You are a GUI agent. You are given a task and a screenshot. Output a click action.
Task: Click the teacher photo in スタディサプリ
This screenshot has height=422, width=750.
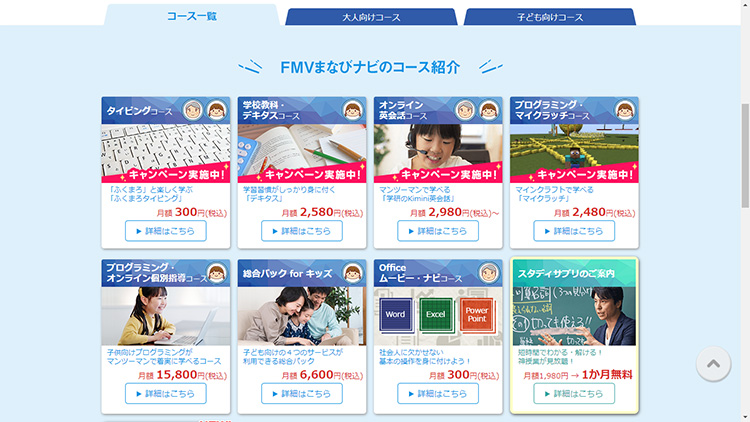tap(574, 316)
